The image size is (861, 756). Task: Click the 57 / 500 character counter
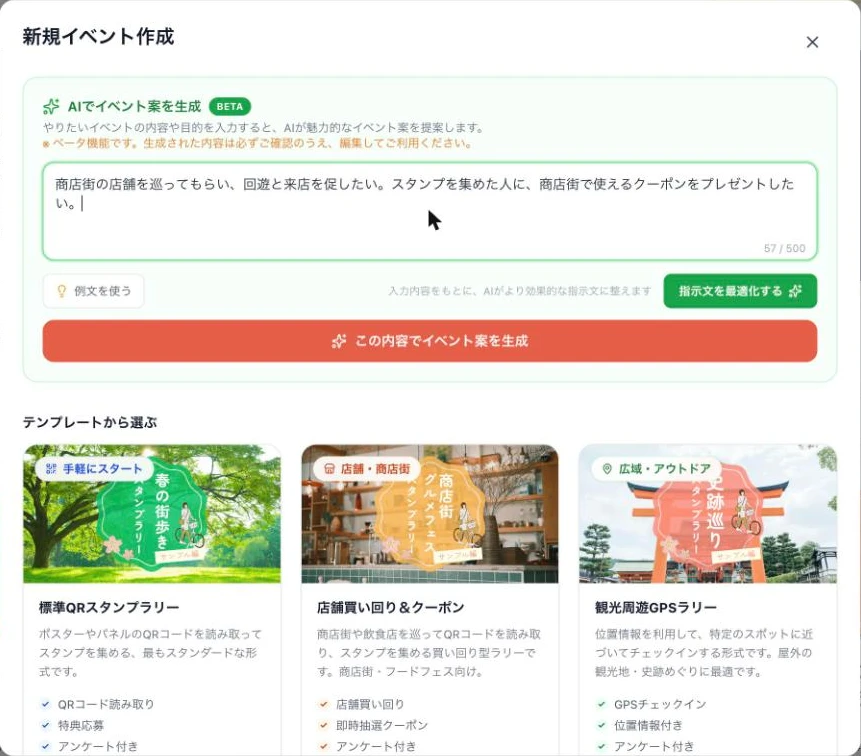(784, 248)
